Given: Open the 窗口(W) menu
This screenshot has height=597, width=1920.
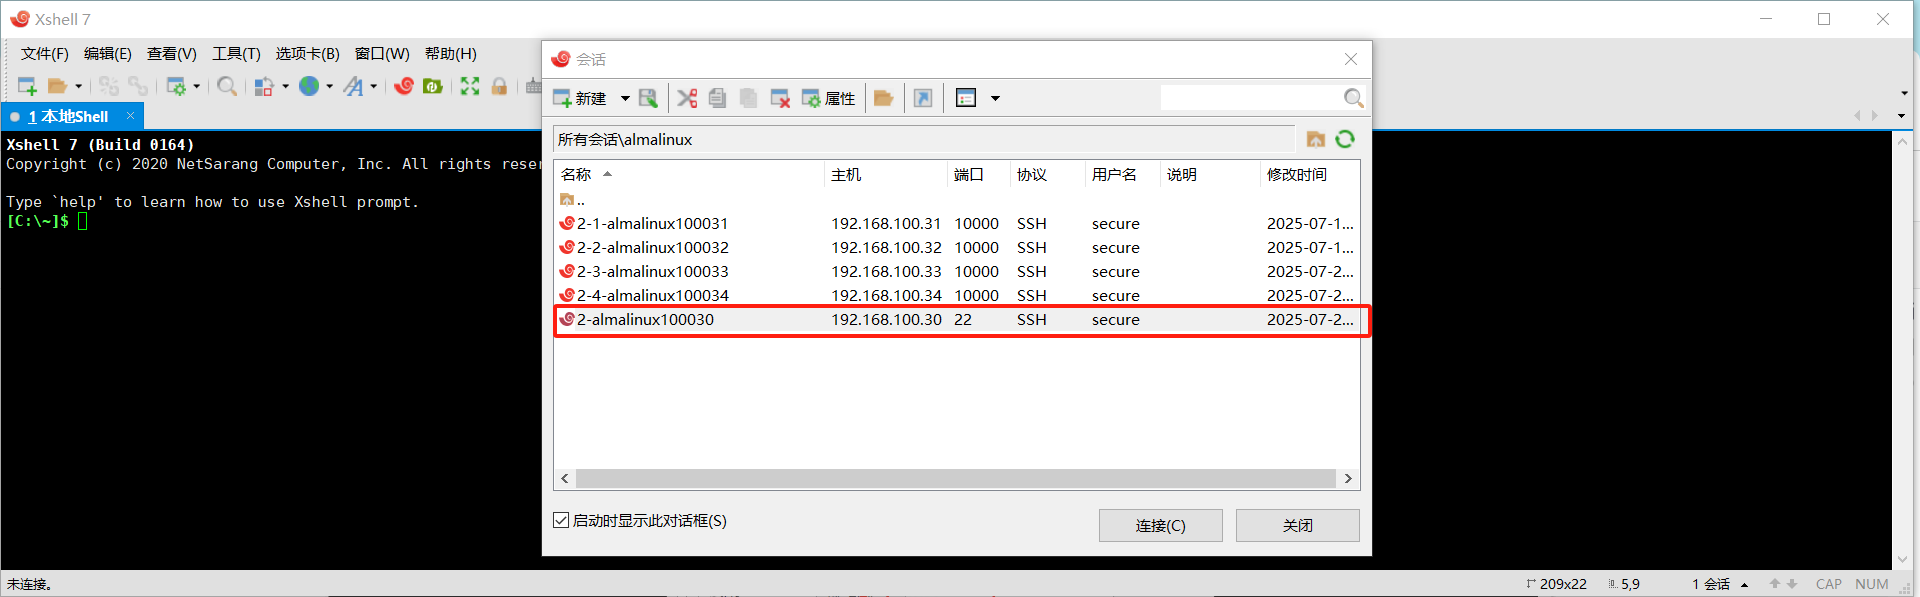Looking at the screenshot, I should click(x=382, y=54).
